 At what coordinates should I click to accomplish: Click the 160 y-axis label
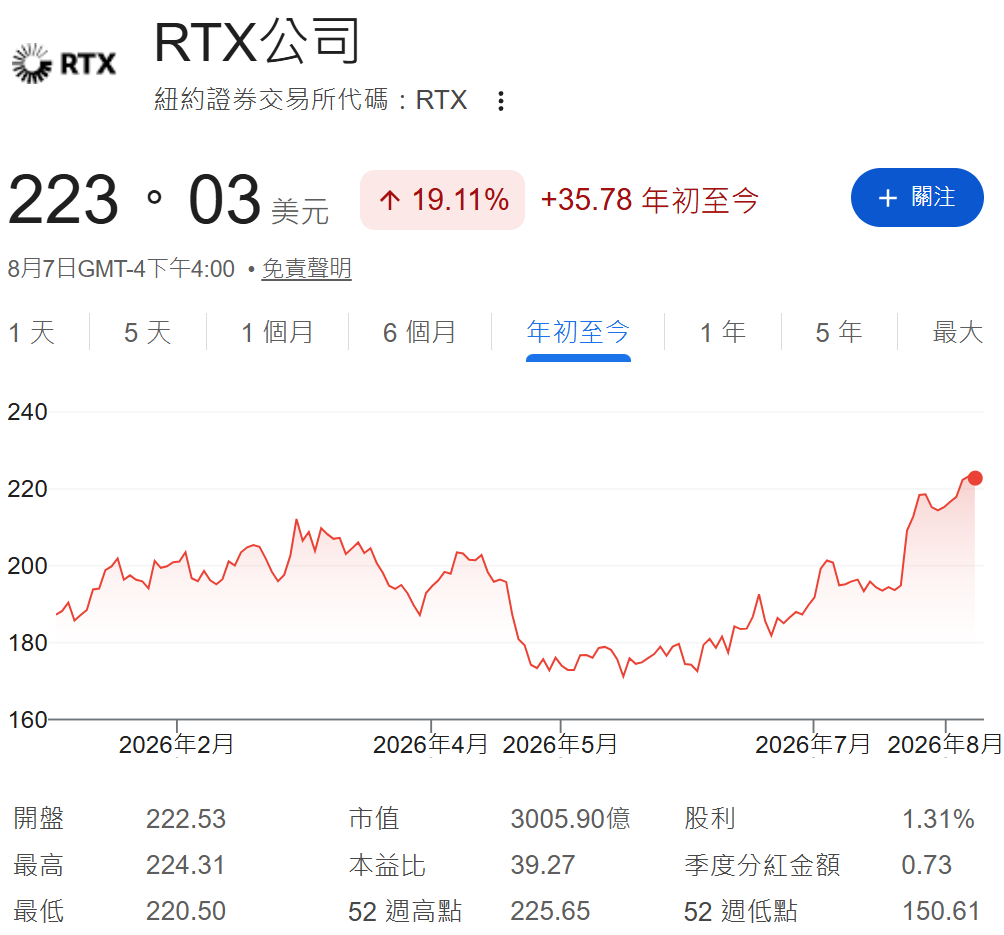(x=28, y=720)
